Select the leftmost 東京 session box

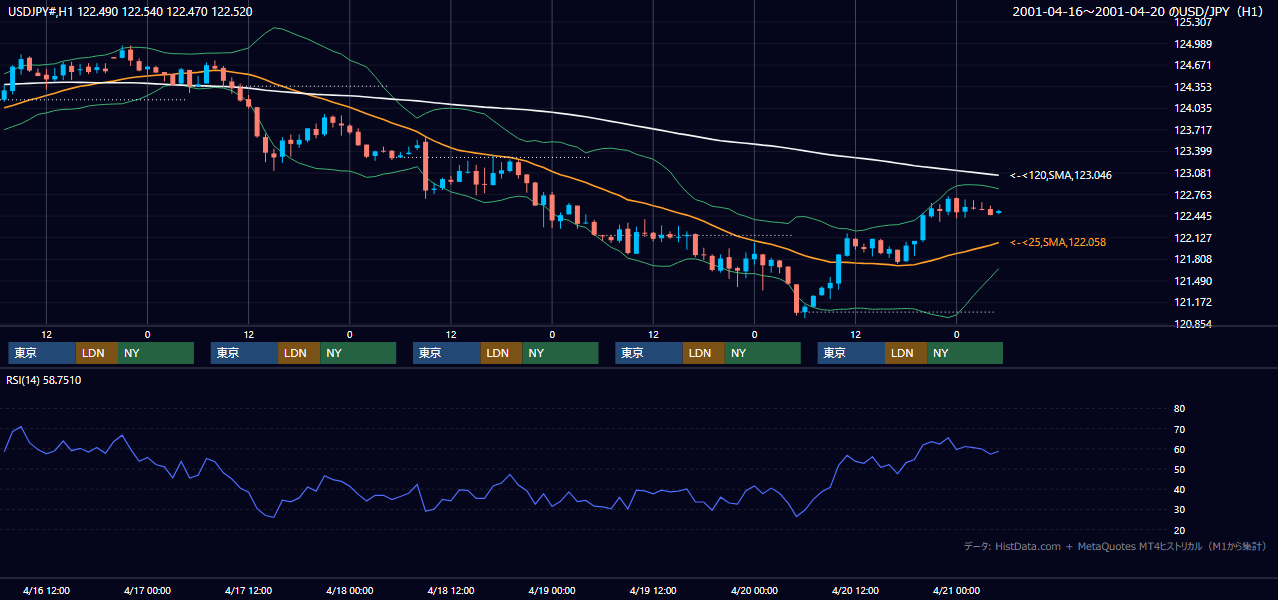click(42, 353)
